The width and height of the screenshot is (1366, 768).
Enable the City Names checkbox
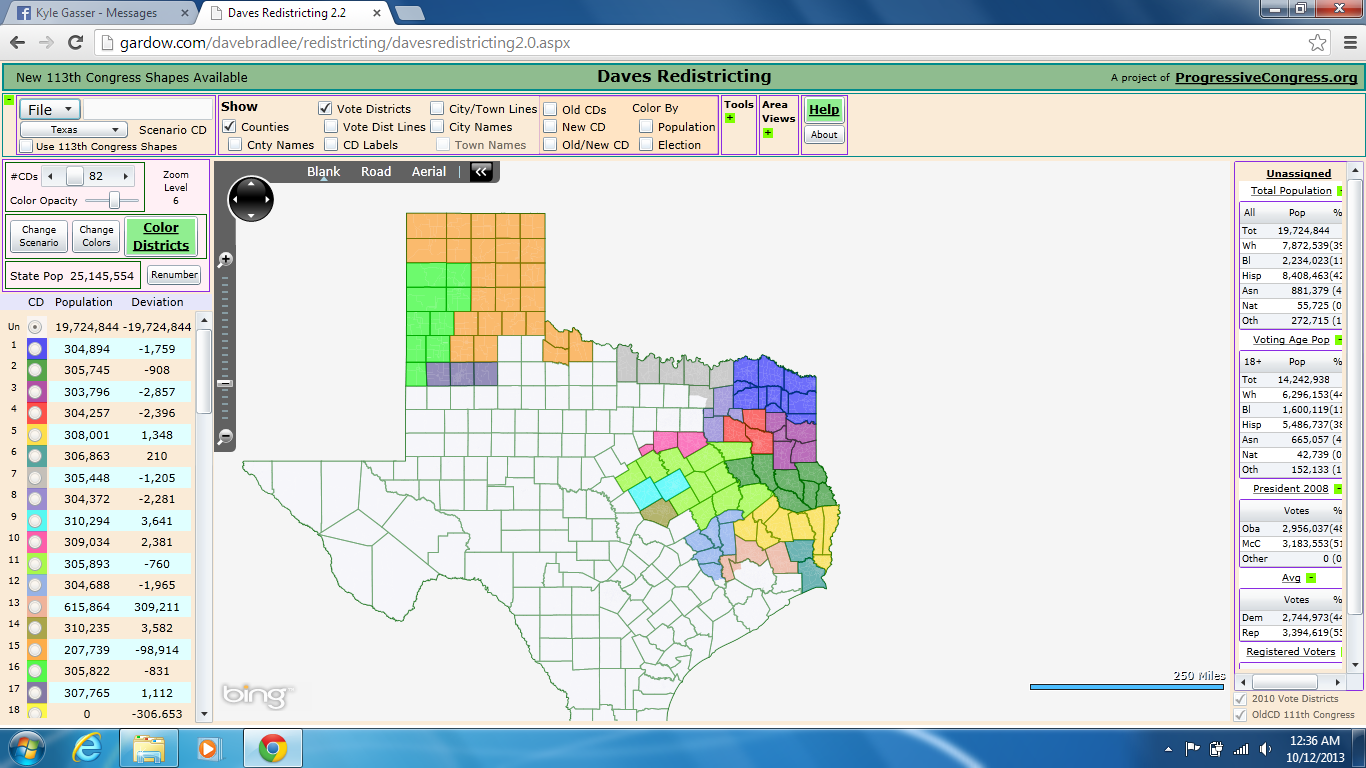pyautogui.click(x=437, y=127)
